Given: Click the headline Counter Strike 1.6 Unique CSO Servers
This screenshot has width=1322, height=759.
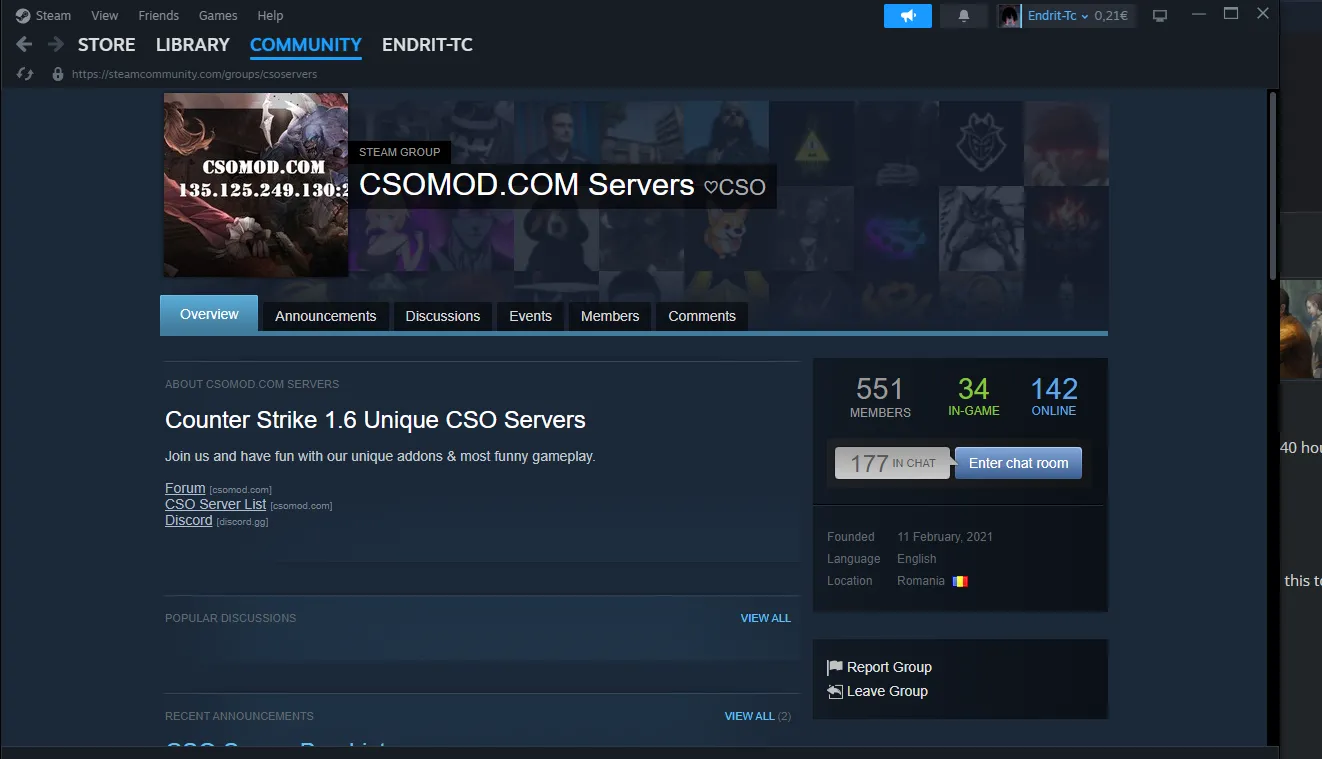Looking at the screenshot, I should pyautogui.click(x=375, y=420).
